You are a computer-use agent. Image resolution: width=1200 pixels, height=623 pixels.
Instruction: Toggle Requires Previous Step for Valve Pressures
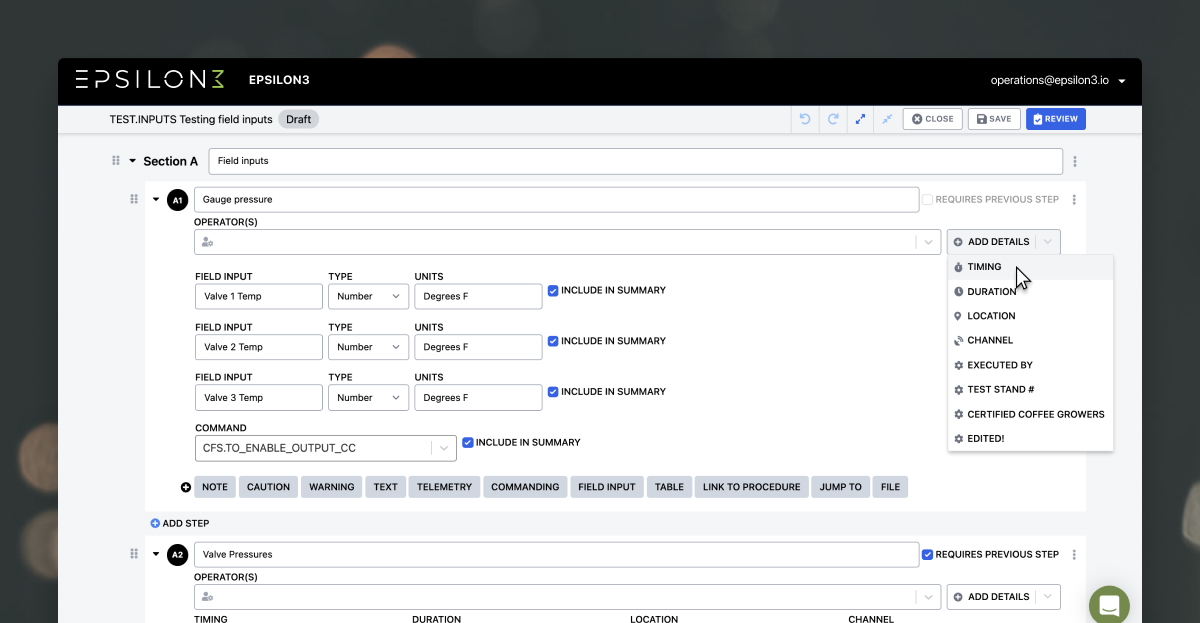(927, 554)
